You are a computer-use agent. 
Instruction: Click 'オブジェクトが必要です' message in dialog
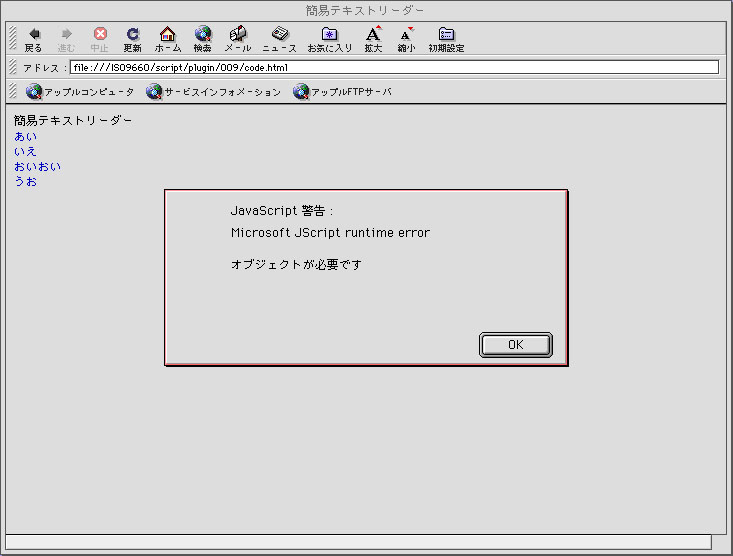(296, 264)
